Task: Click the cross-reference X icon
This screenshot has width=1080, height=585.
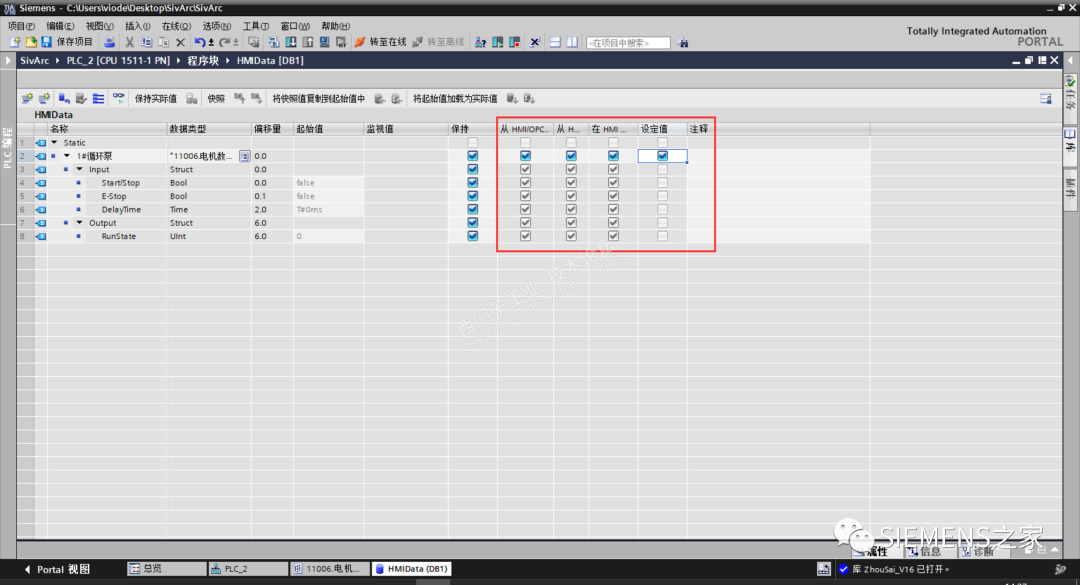Action: coord(534,42)
